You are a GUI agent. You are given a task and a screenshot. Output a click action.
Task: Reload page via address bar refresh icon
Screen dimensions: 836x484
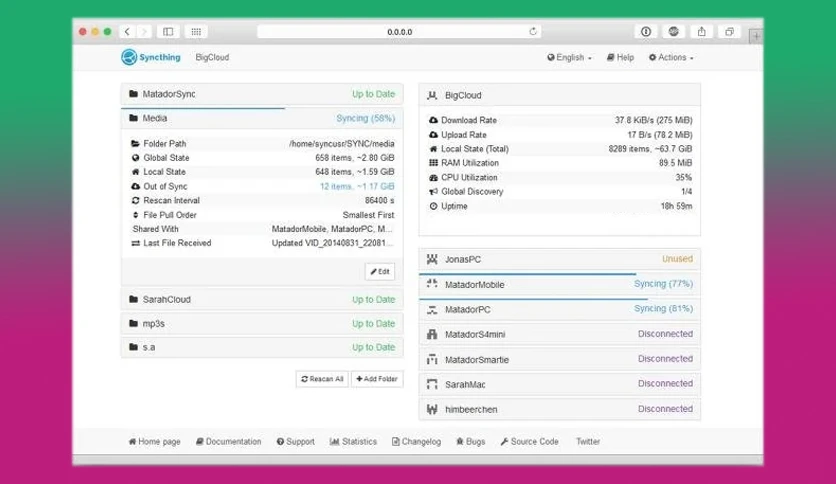(x=533, y=31)
